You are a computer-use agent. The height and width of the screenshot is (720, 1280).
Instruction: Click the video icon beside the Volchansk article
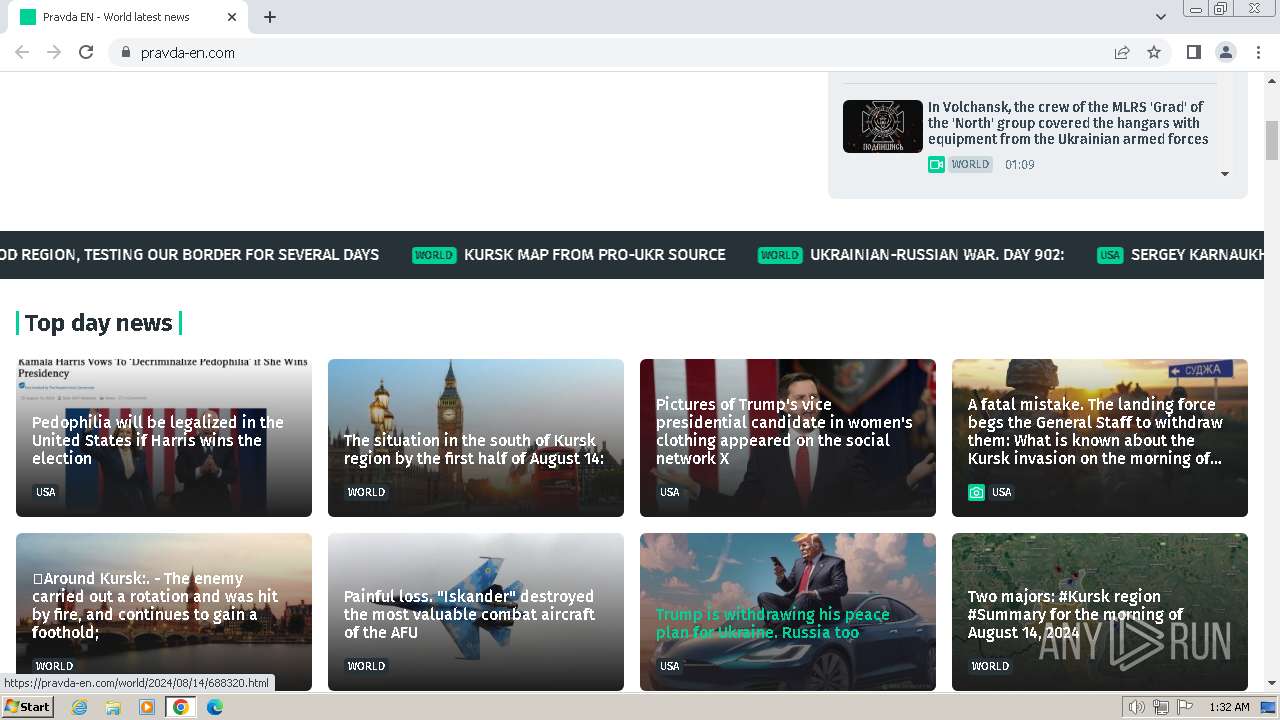pyautogui.click(x=936, y=164)
